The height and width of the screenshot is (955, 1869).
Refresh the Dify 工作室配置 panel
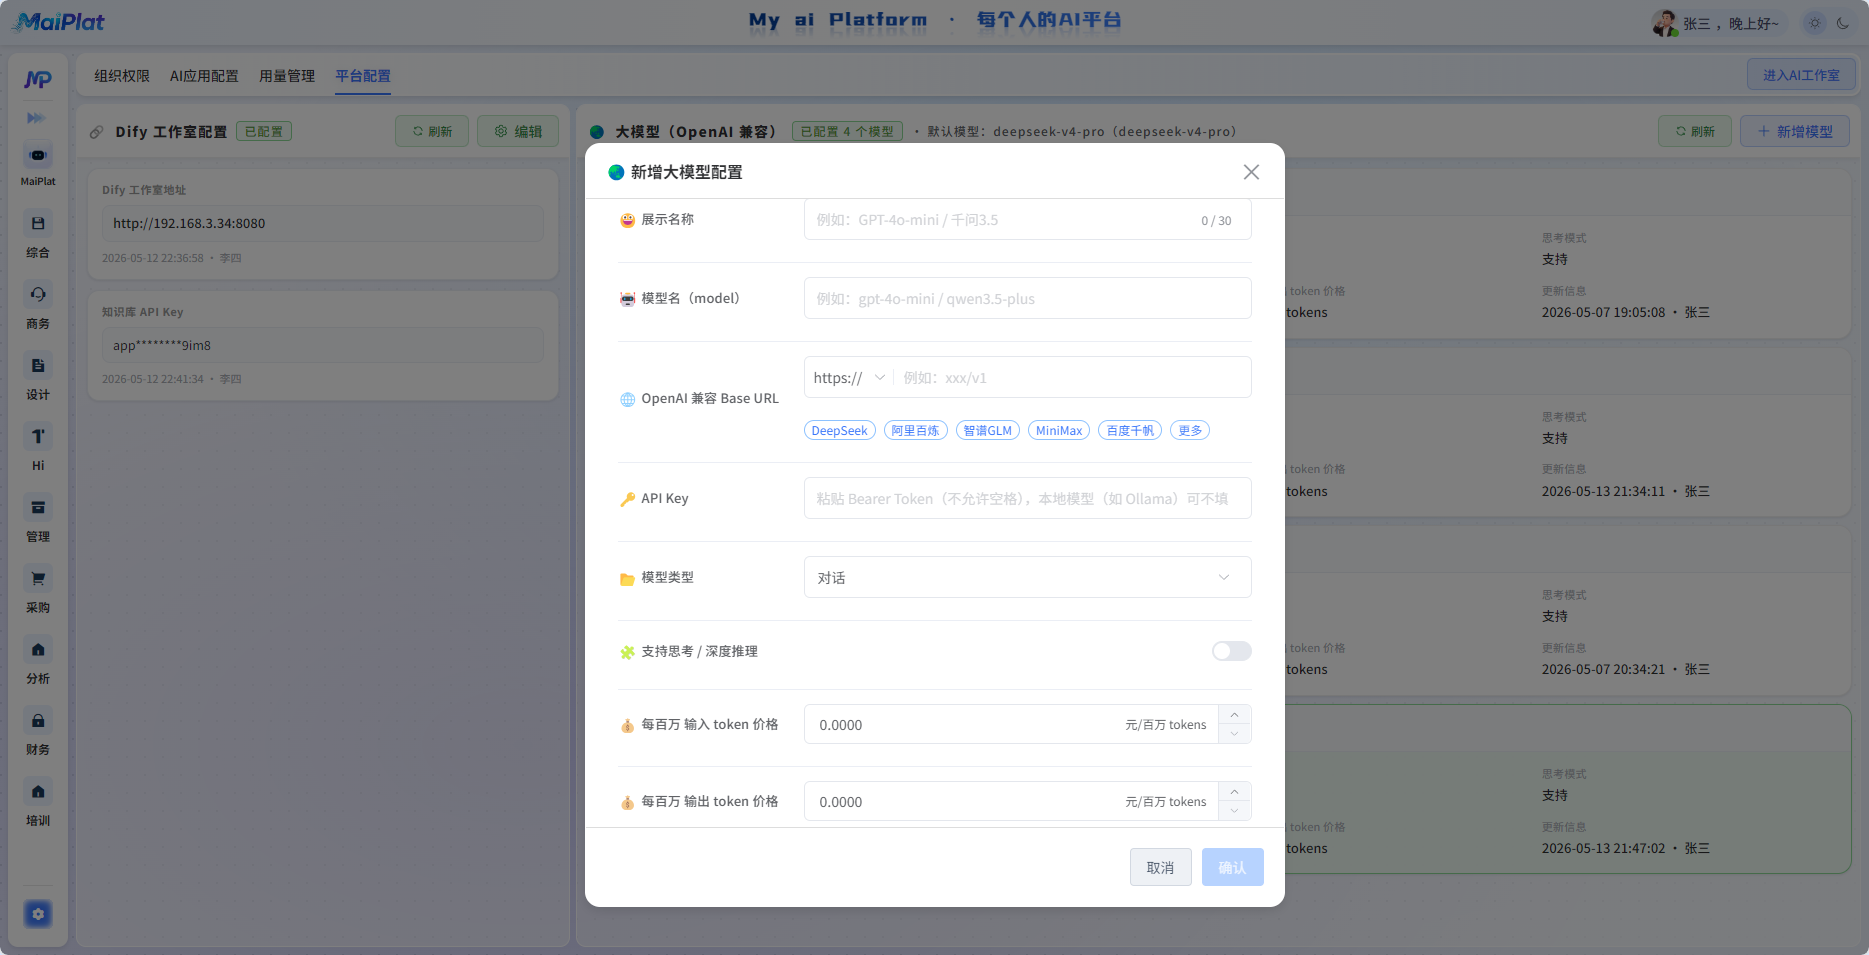pos(432,131)
